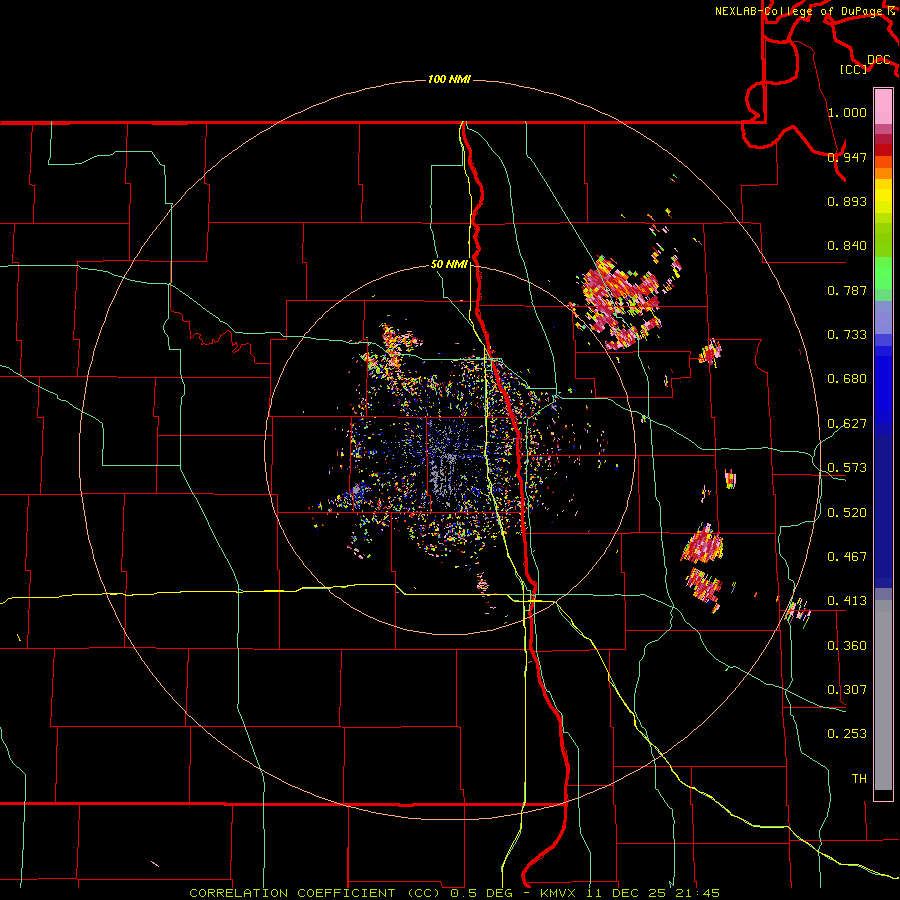900x900 pixels.
Task: Select the 1.000 scale value
Action: (x=847, y=112)
